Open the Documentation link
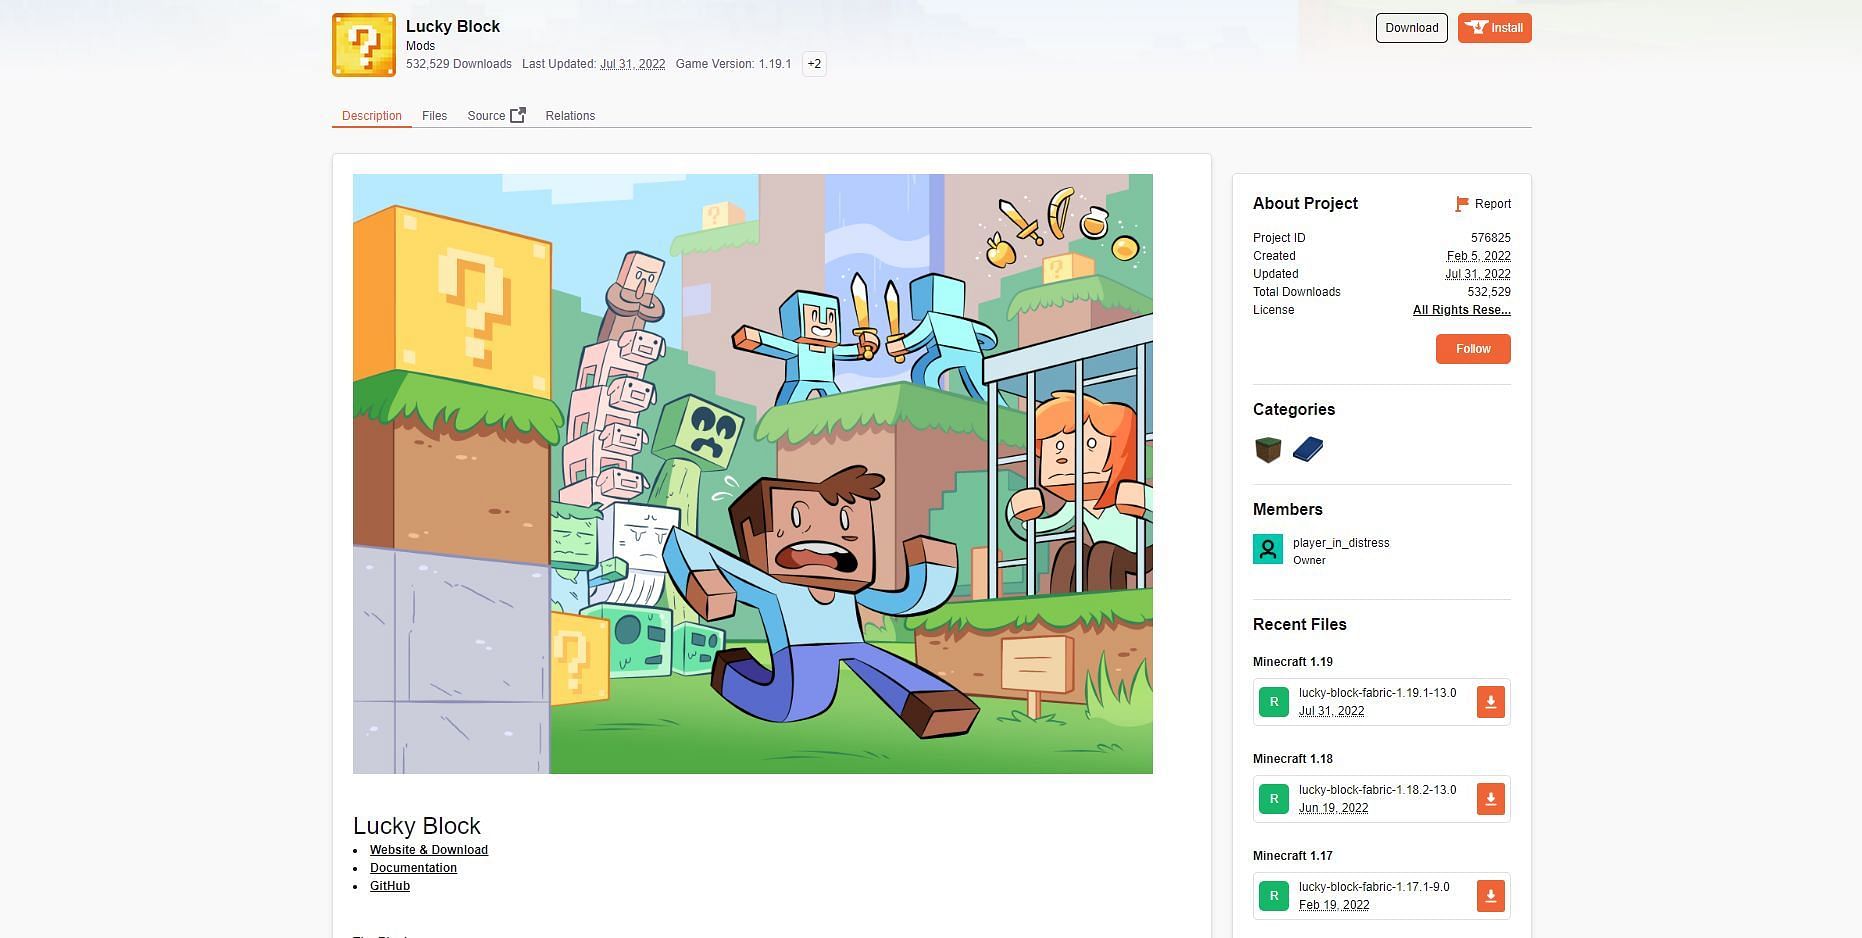1862x938 pixels. point(413,868)
